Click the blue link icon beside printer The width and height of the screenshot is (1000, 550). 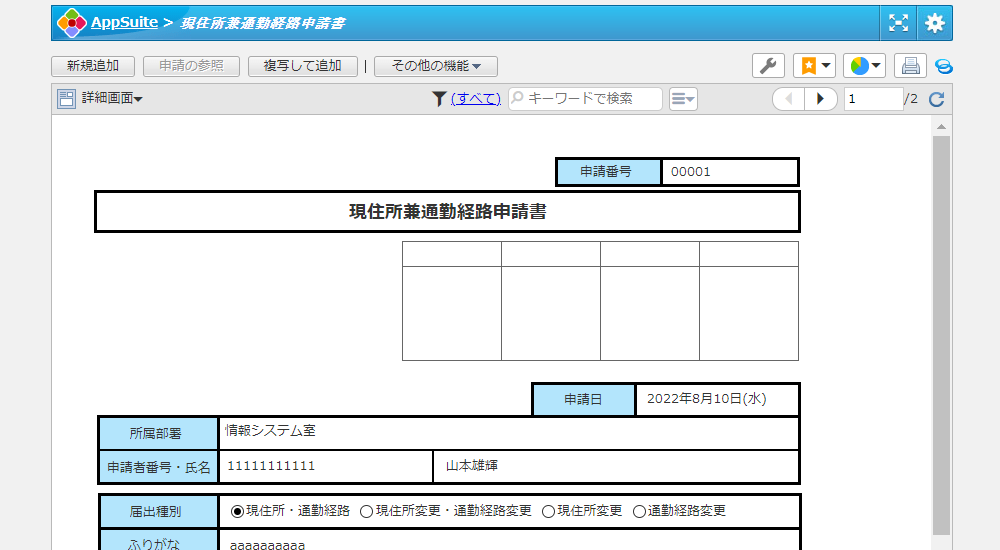point(943,66)
